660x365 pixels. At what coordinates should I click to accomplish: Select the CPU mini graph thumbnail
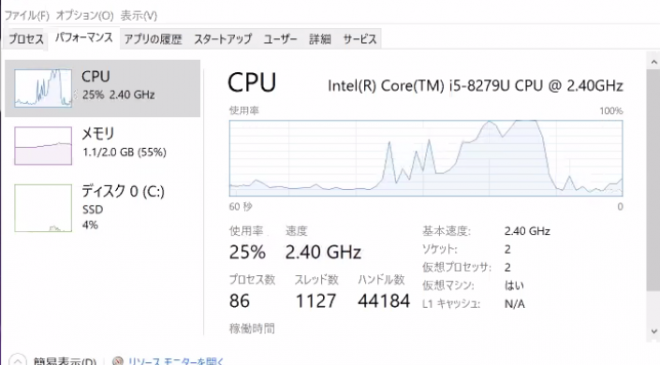(x=43, y=88)
